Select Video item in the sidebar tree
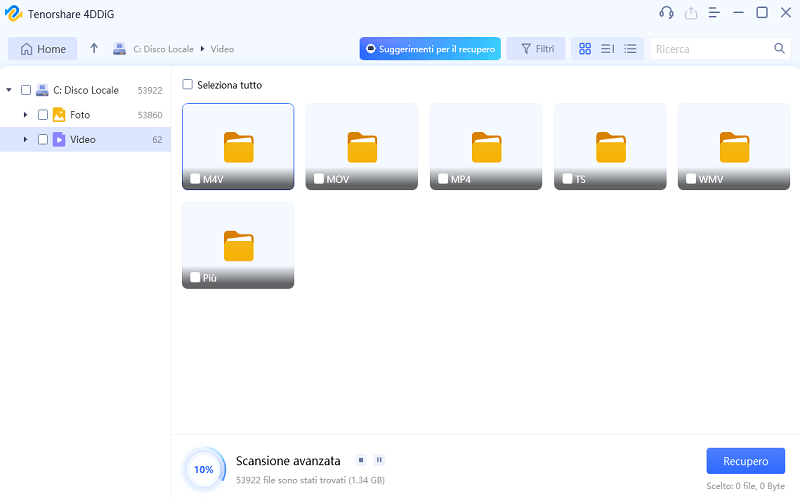Viewport: 800px width, 500px height. pyautogui.click(x=83, y=140)
